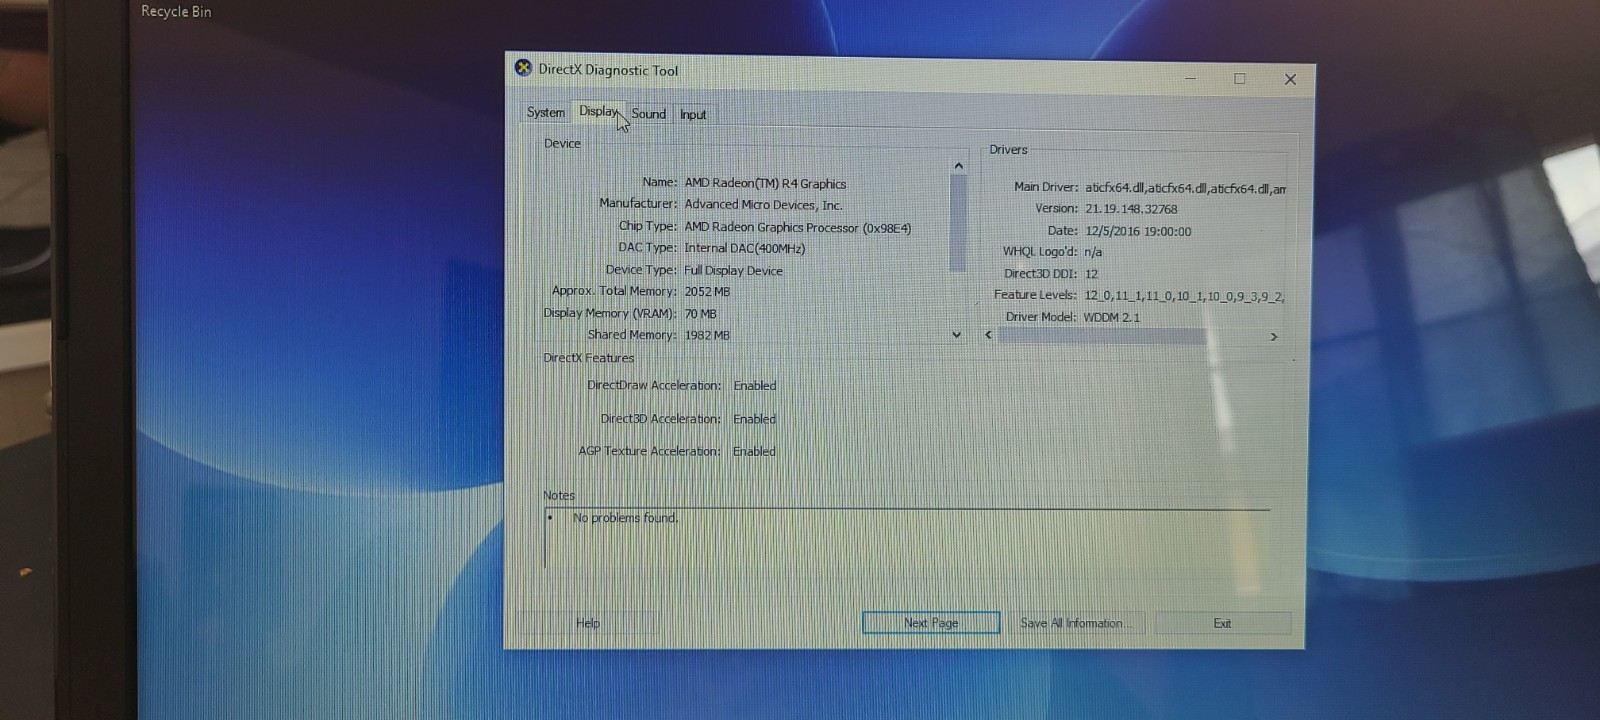1600x720 pixels.
Task: Click the Device list scroll up arrow
Action: coord(958,166)
